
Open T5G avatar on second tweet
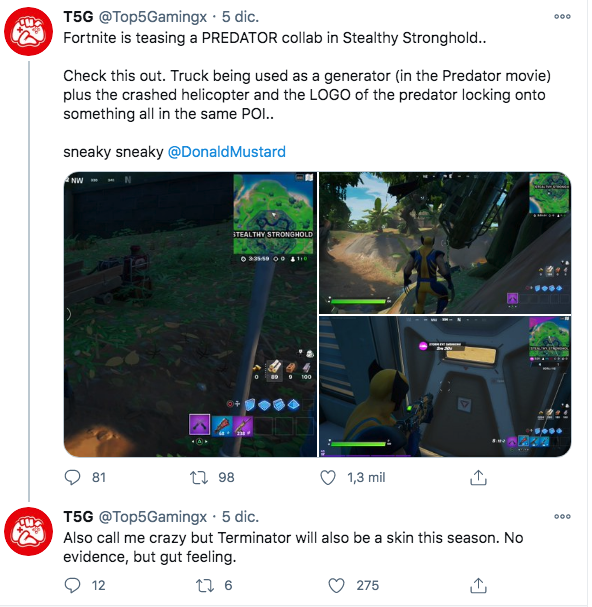pyautogui.click(x=28, y=532)
